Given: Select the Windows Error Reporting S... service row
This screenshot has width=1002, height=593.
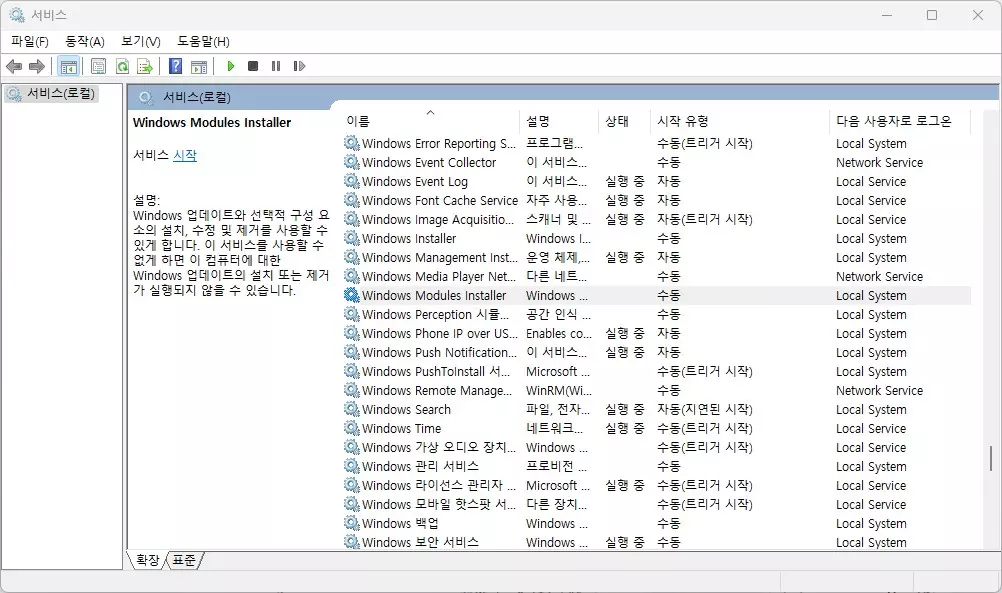Looking at the screenshot, I should (x=657, y=143).
